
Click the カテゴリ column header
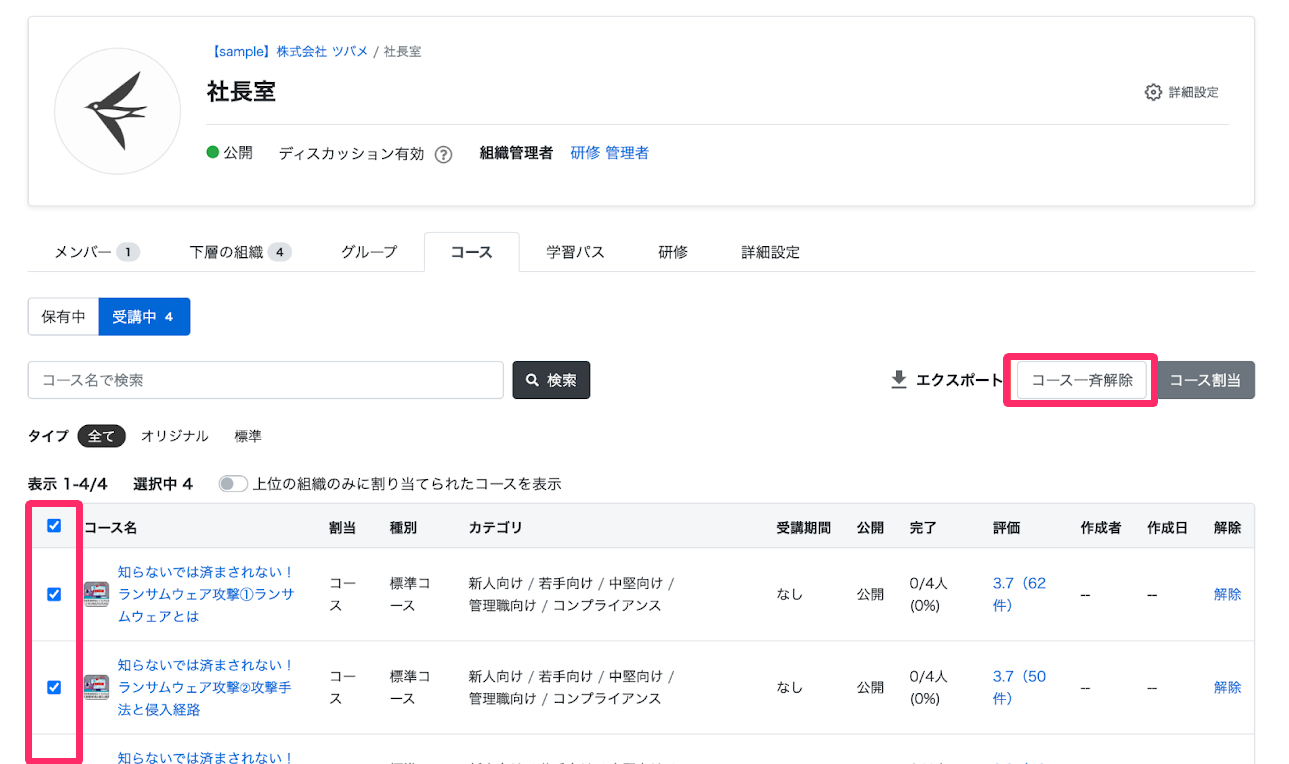click(x=495, y=527)
